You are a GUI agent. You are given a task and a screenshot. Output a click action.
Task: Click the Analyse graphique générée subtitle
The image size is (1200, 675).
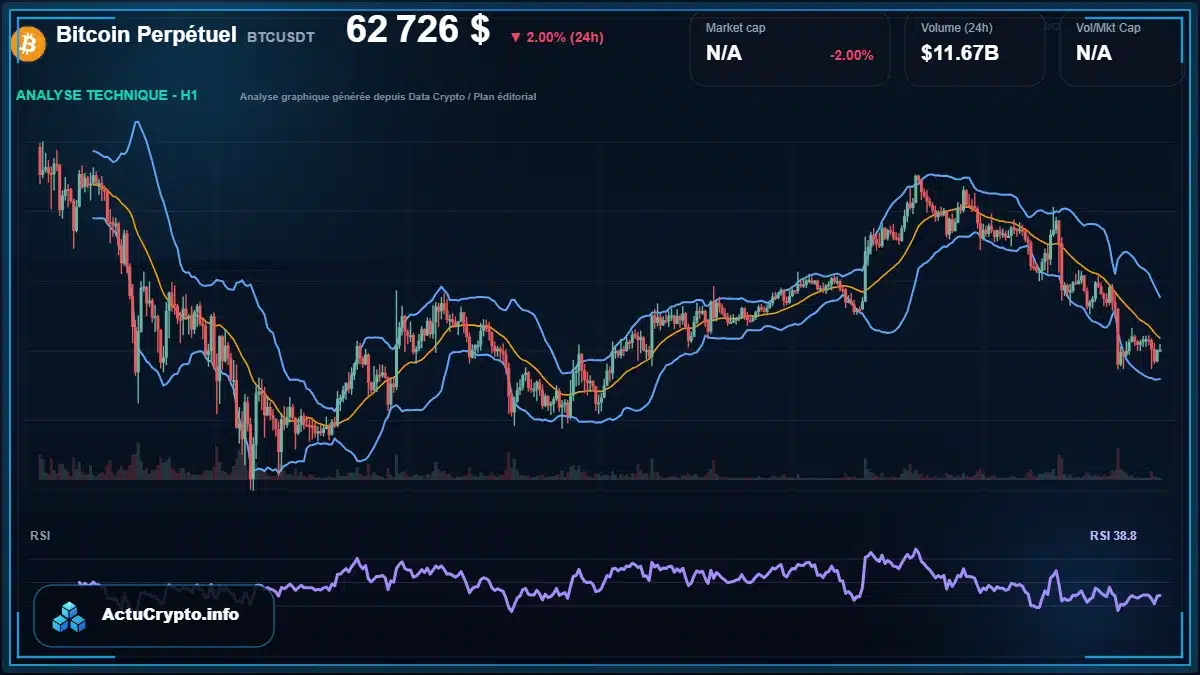click(x=388, y=97)
